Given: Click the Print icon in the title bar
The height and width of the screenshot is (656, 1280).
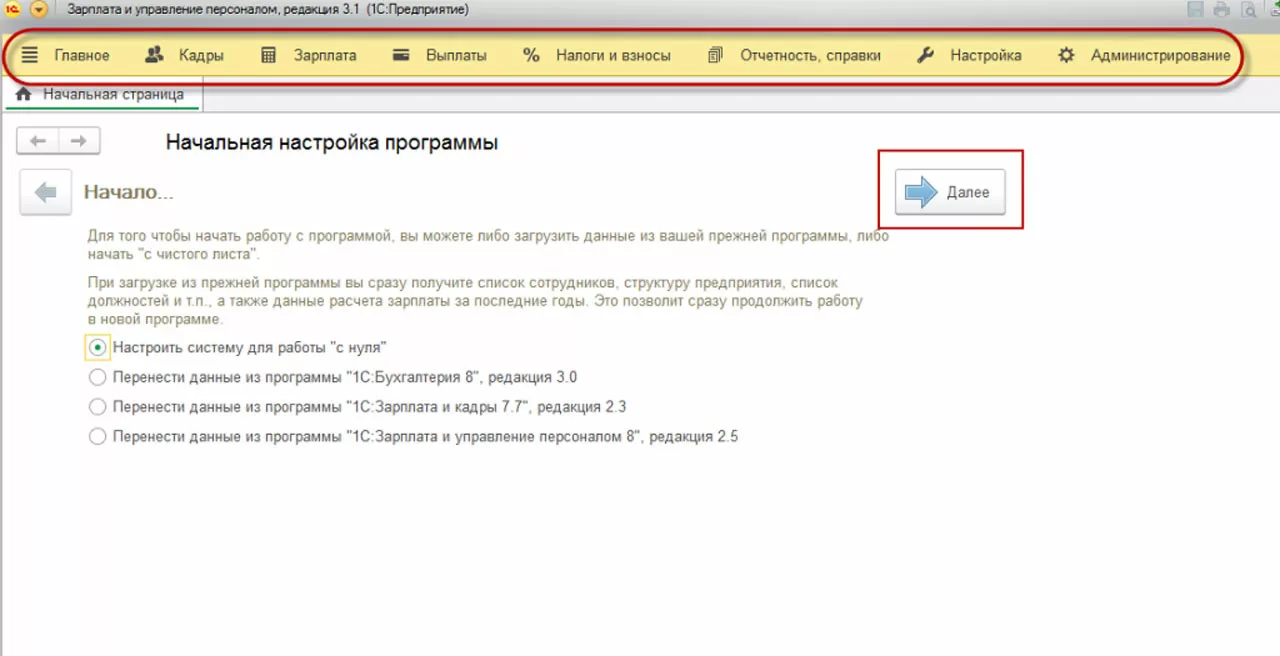Looking at the screenshot, I should [x=1222, y=10].
